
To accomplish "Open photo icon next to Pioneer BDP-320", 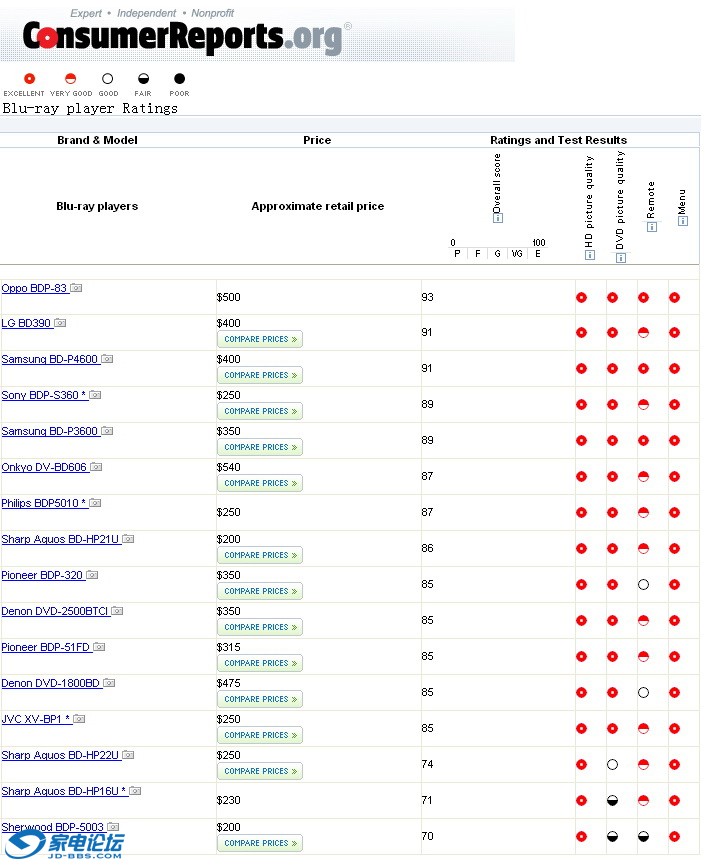I will [92, 575].
